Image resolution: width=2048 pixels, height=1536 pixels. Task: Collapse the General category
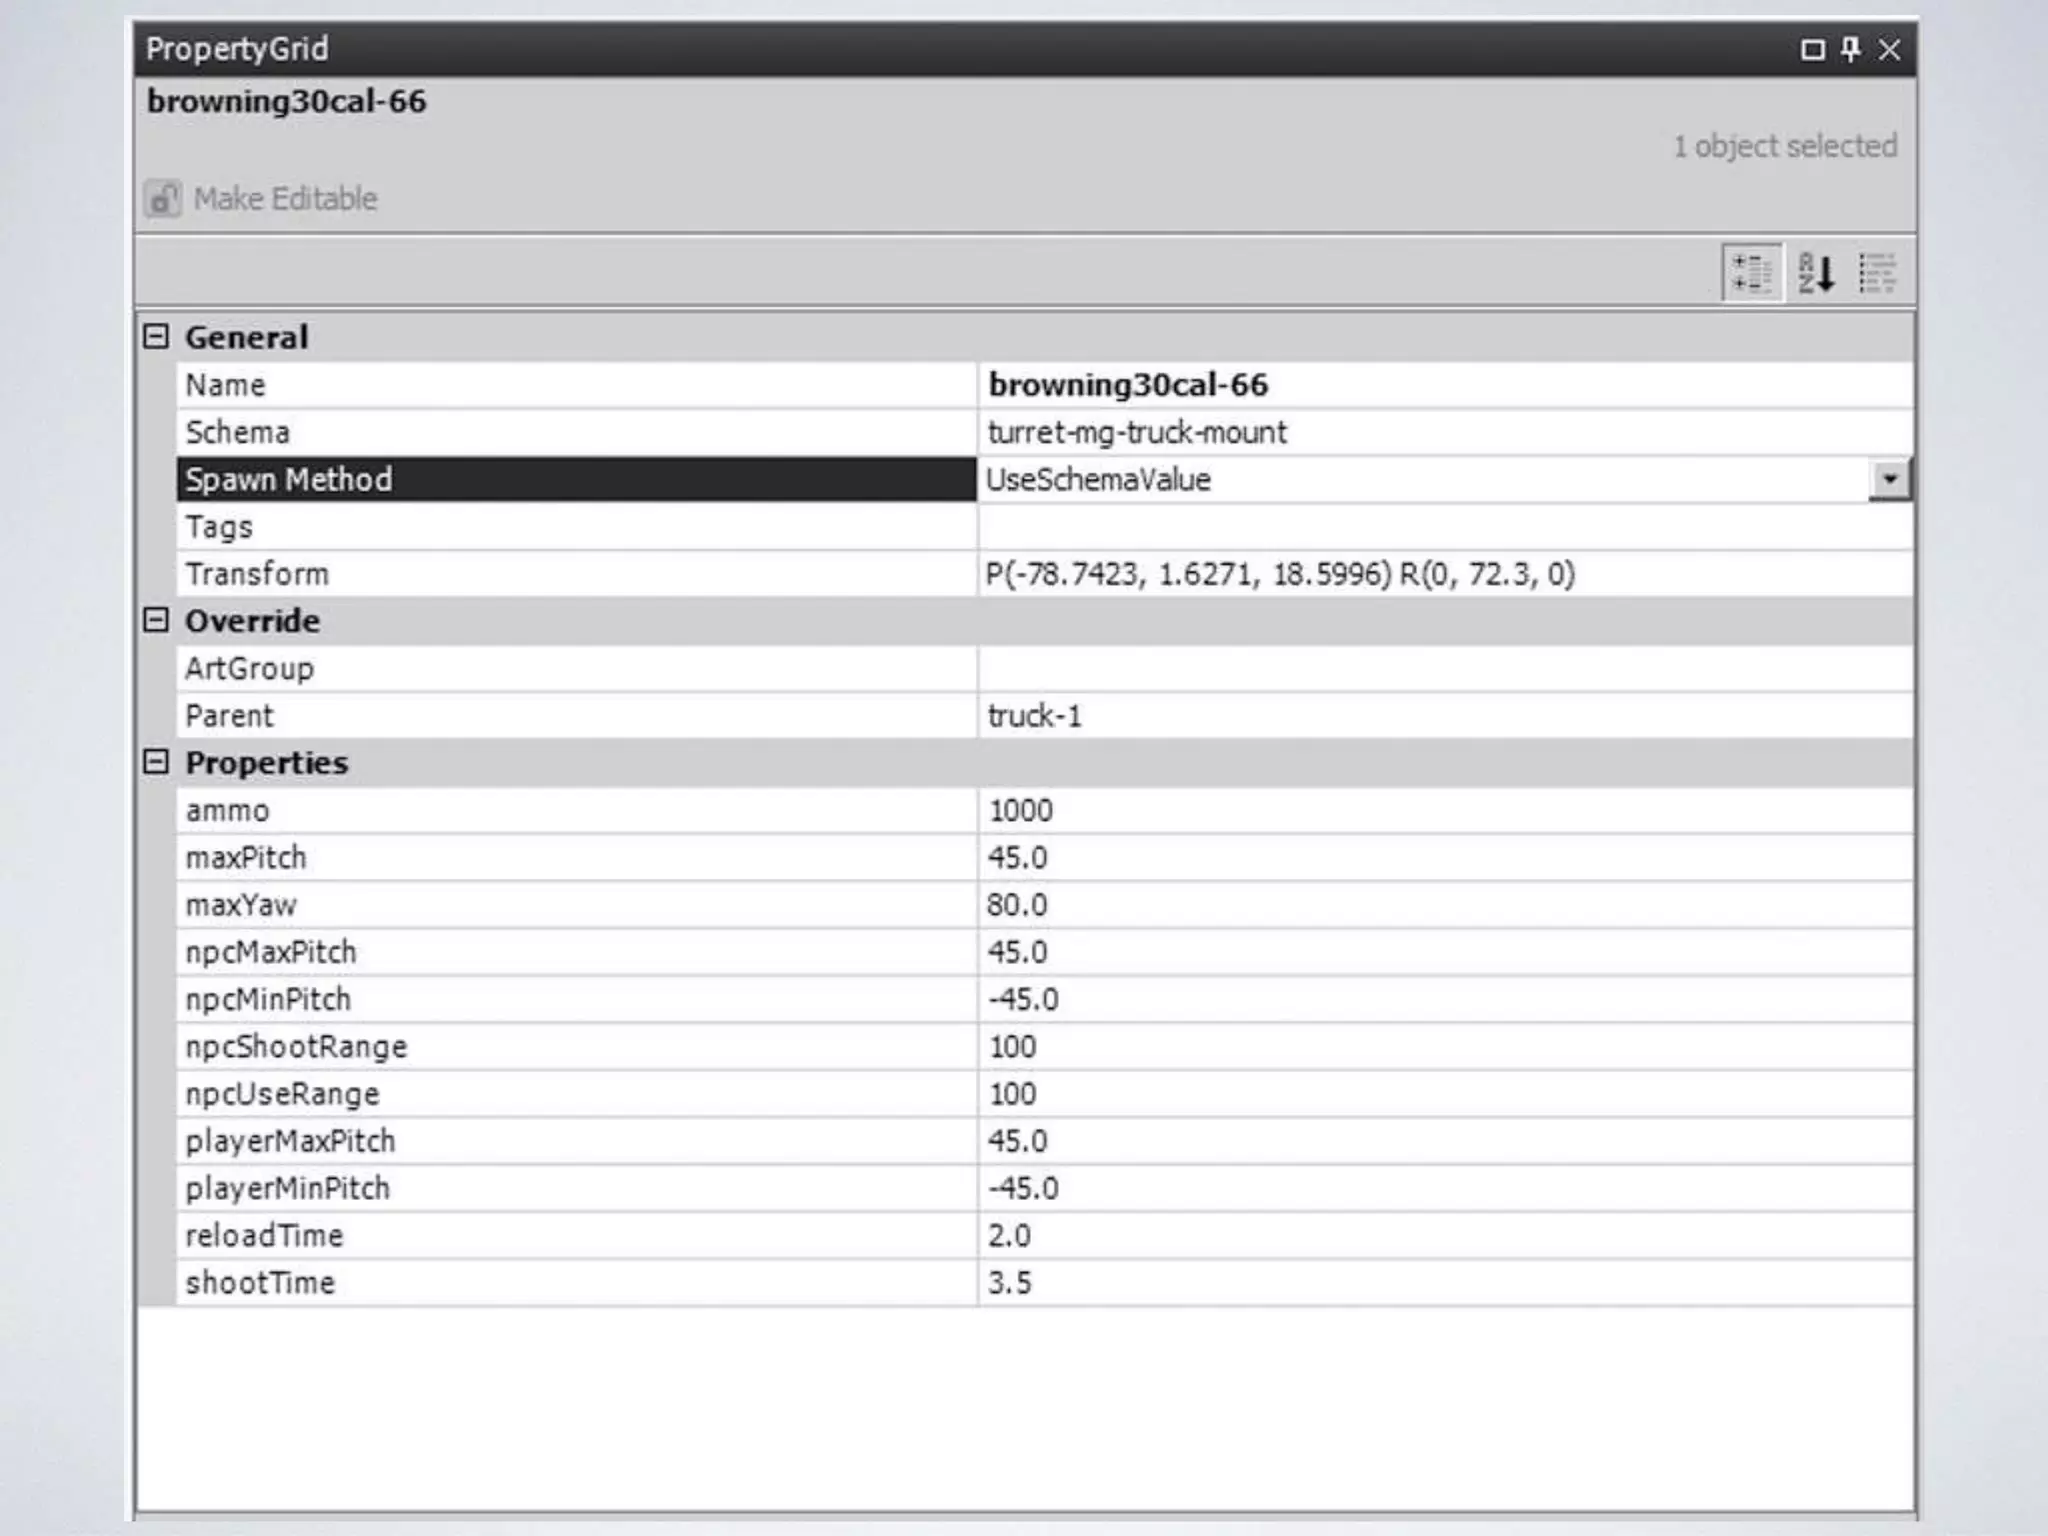156,336
